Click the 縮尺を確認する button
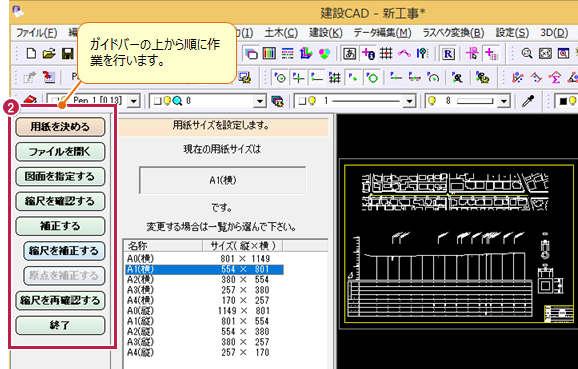Viewport: 578px width, 369px height. click(60, 201)
